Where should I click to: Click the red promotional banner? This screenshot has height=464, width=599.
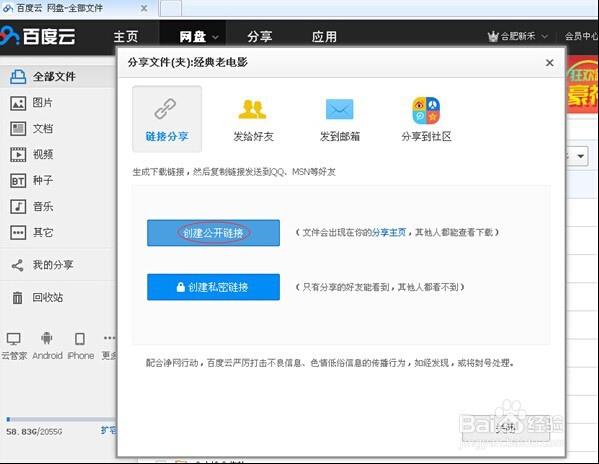pos(583,84)
